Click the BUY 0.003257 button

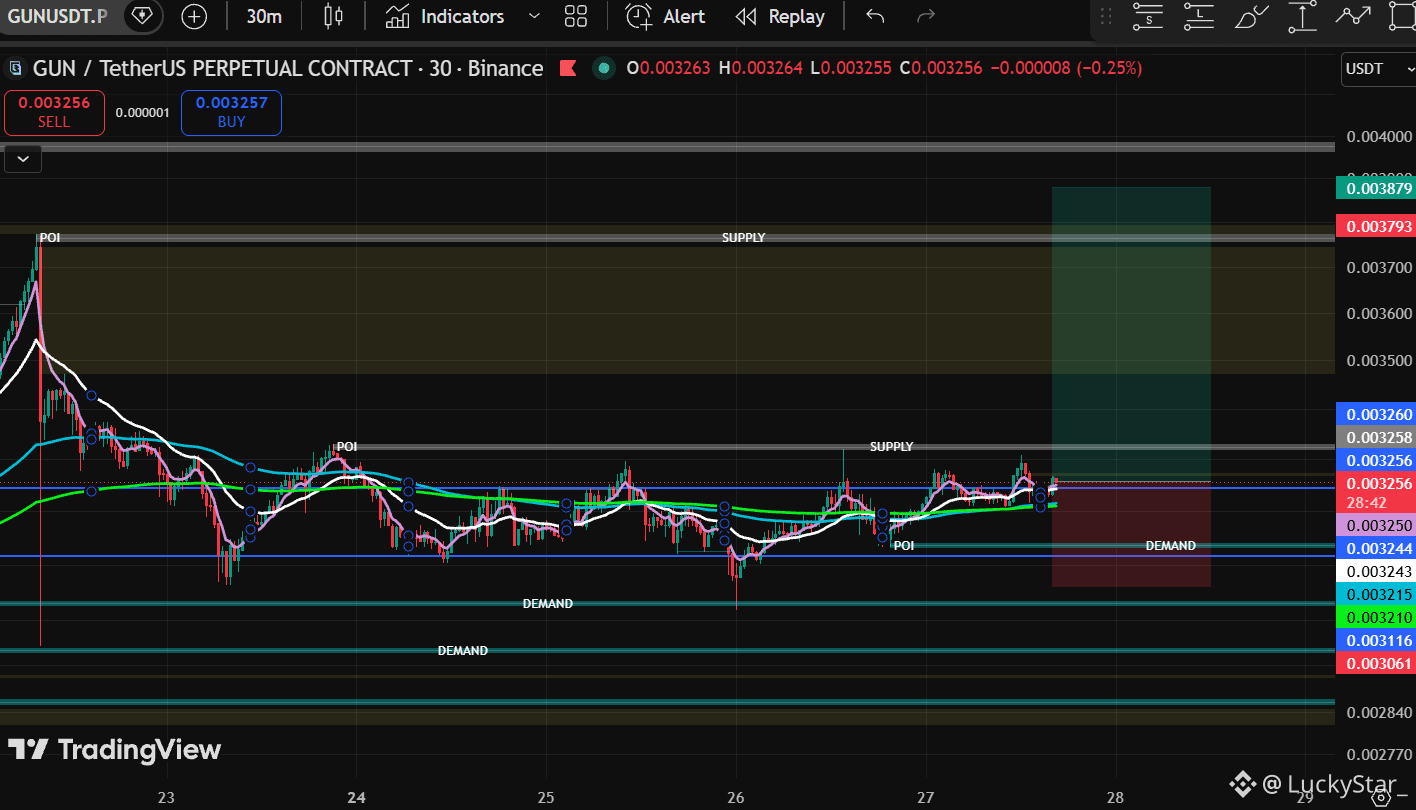click(x=231, y=112)
